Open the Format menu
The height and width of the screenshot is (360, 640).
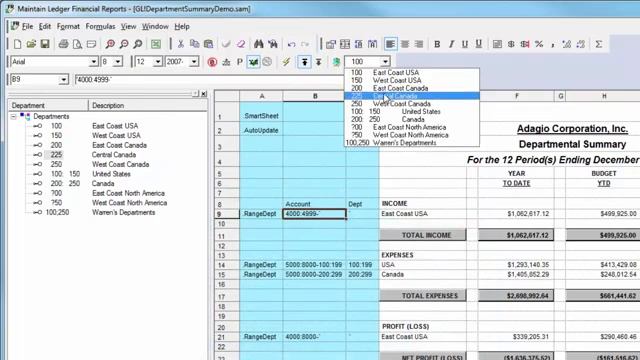tap(68, 27)
